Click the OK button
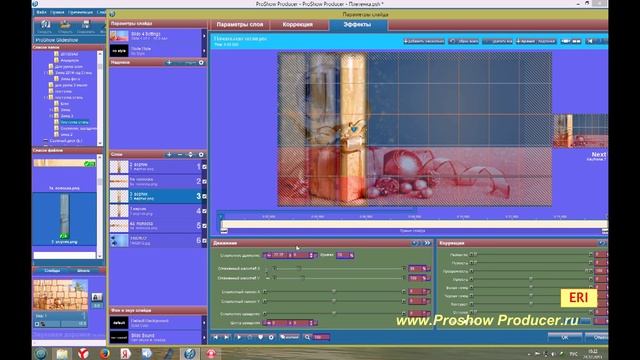The image size is (640, 360). point(564,338)
